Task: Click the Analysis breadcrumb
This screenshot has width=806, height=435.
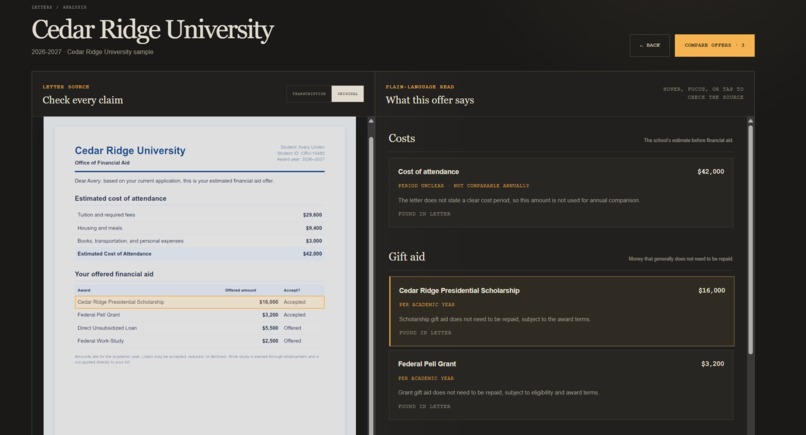Action: (75, 7)
